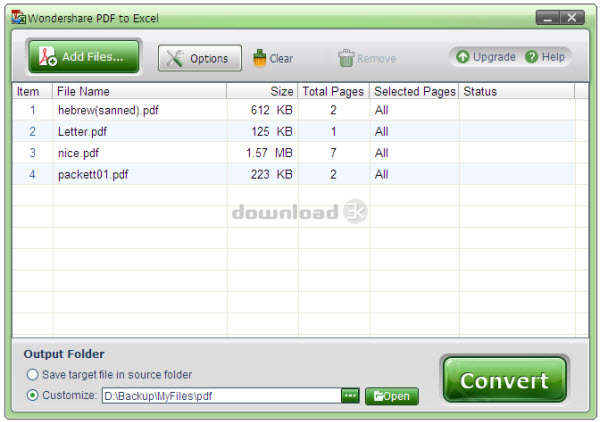Browse output folder with the ellipsis button

tap(350, 396)
